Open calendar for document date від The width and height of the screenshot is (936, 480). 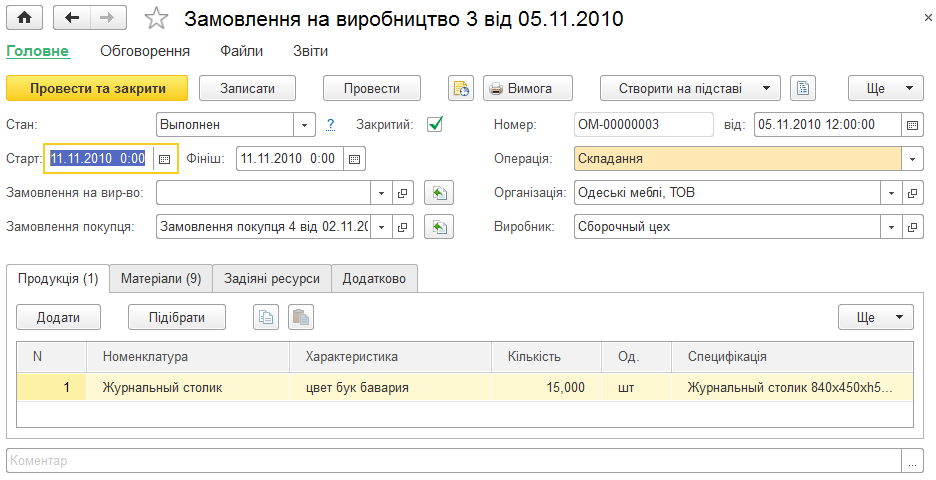[912, 125]
